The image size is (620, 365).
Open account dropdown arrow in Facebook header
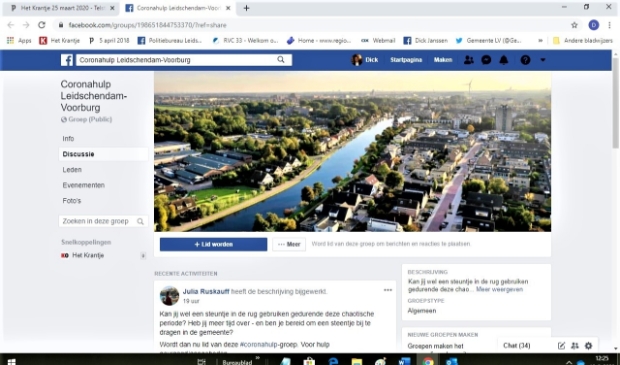click(543, 60)
